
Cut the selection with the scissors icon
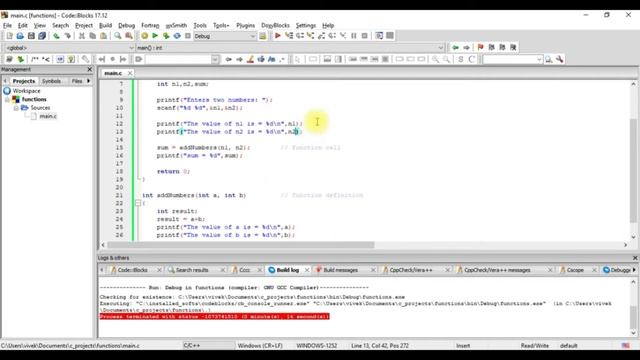pyautogui.click(x=82, y=36)
